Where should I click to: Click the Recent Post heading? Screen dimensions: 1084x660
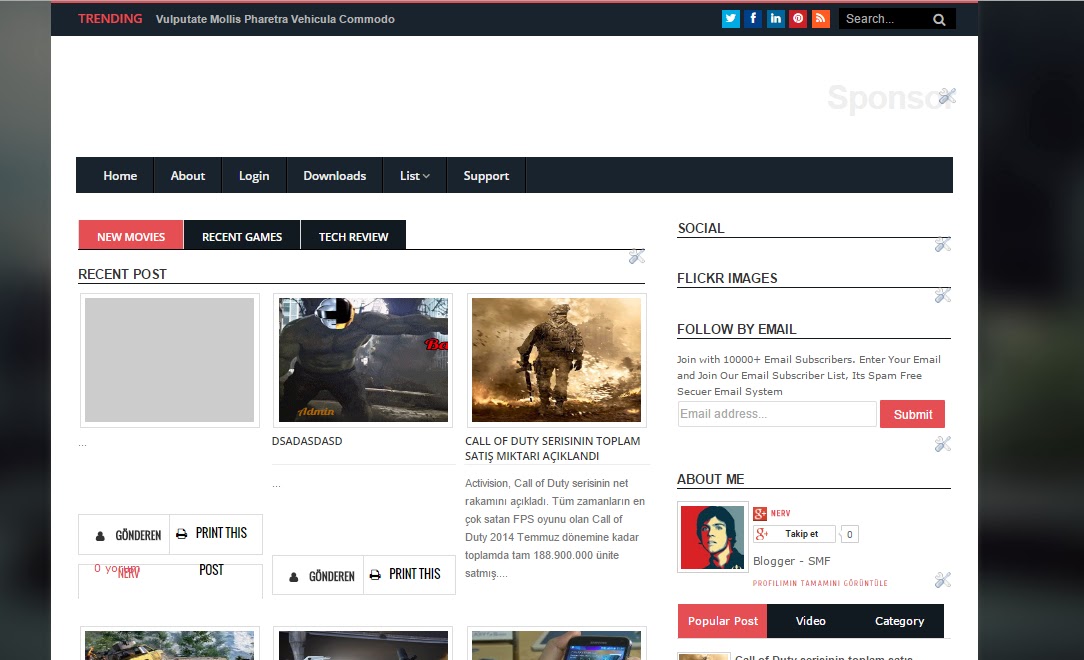point(122,274)
